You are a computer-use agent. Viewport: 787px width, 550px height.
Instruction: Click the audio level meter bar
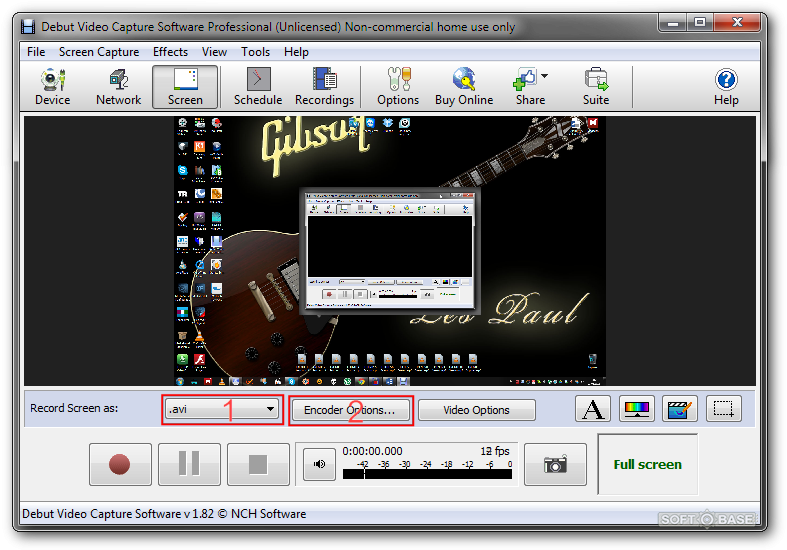coord(427,474)
